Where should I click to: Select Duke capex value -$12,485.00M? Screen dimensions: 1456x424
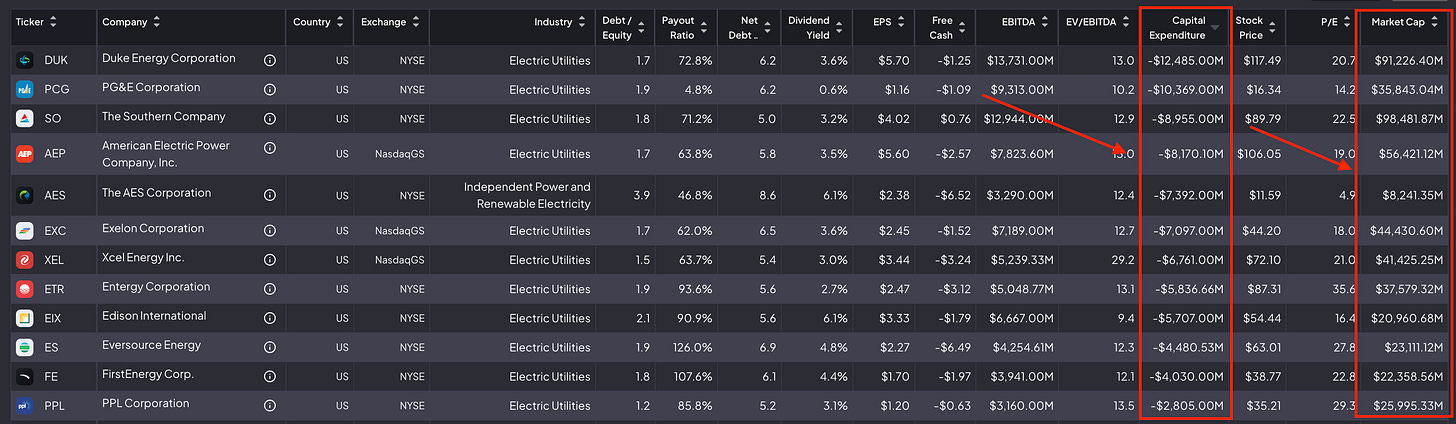(x=1185, y=61)
